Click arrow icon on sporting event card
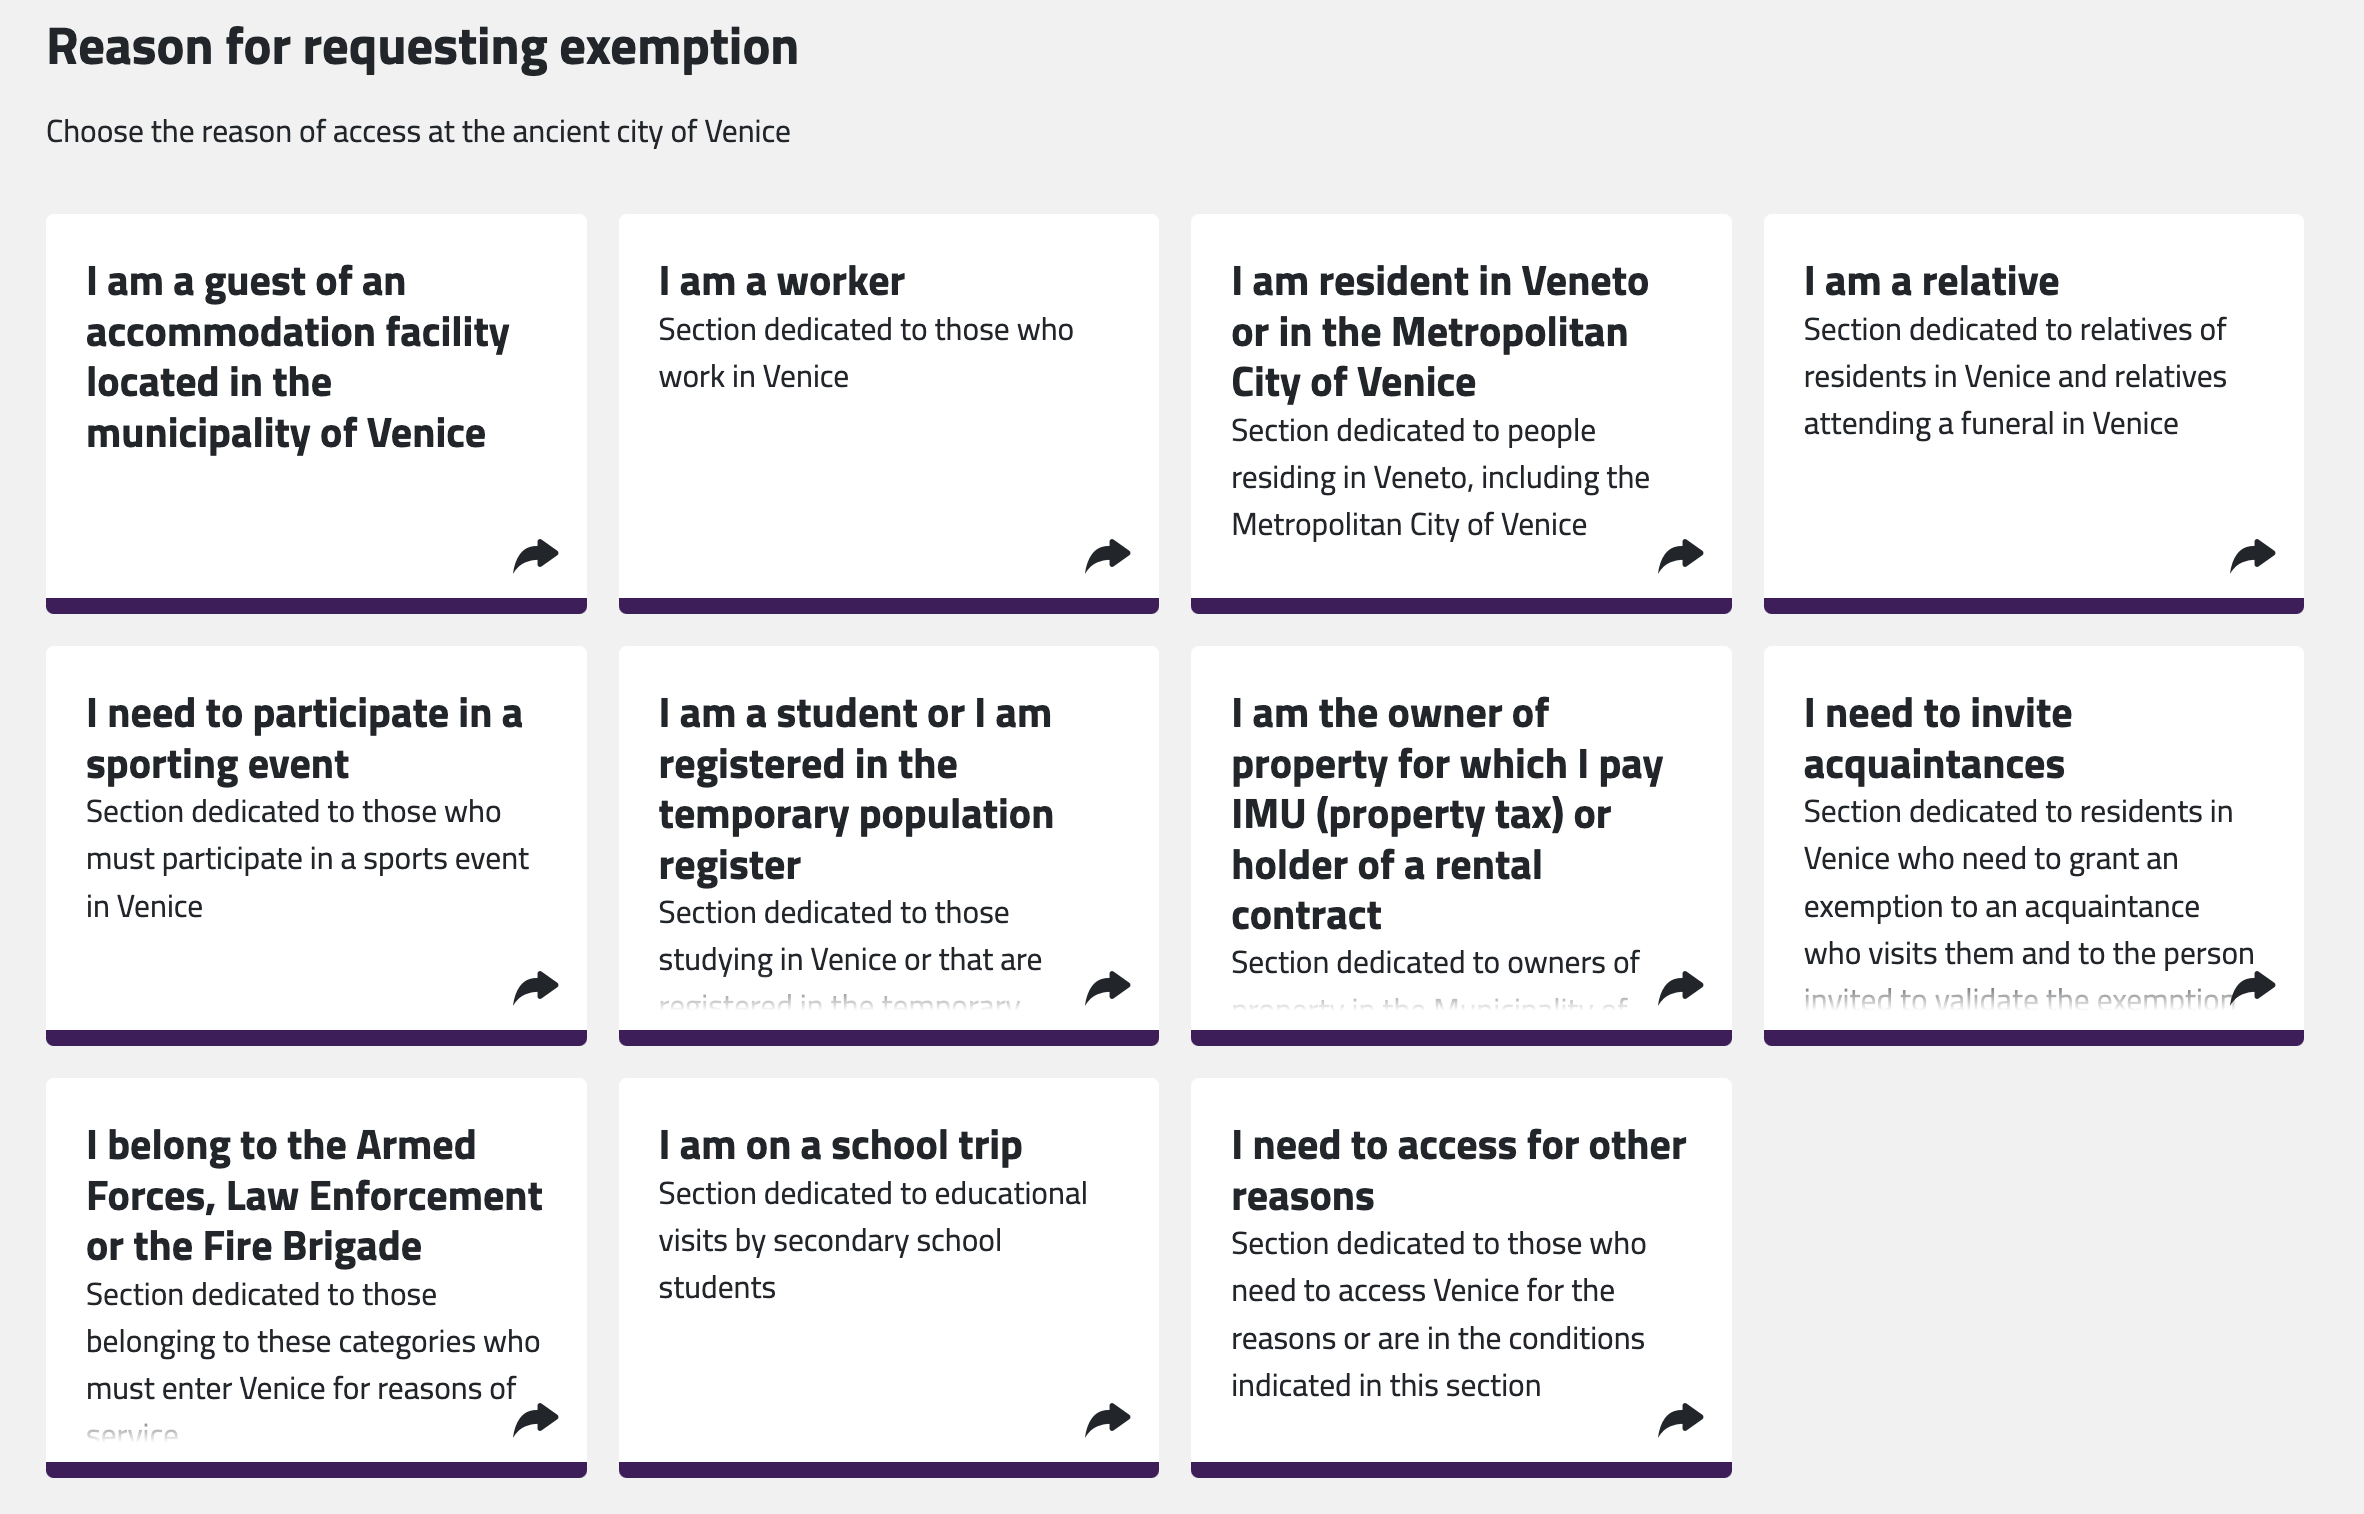2364x1514 pixels. (536, 988)
